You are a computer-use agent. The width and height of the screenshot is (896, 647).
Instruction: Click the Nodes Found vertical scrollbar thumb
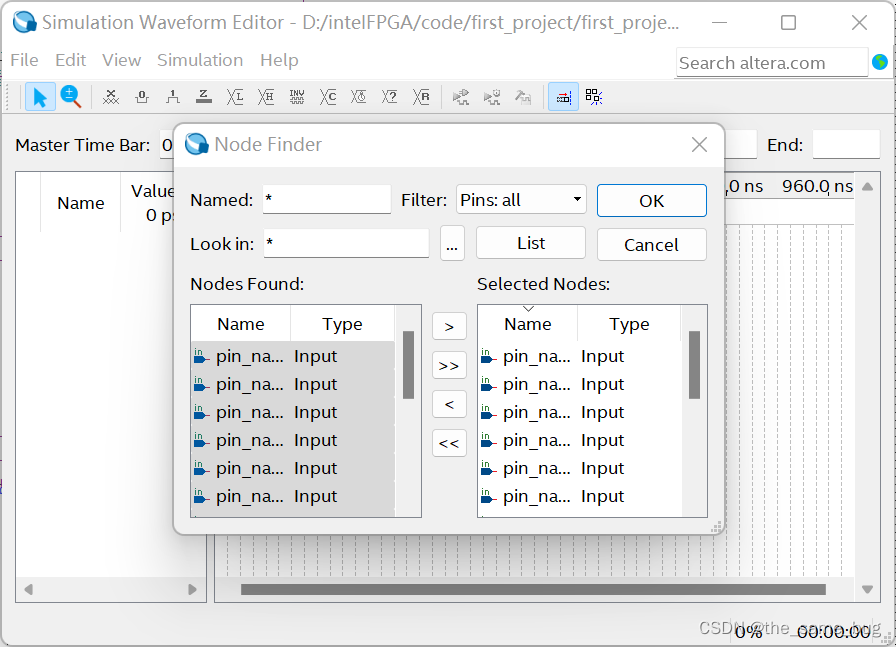(408, 365)
